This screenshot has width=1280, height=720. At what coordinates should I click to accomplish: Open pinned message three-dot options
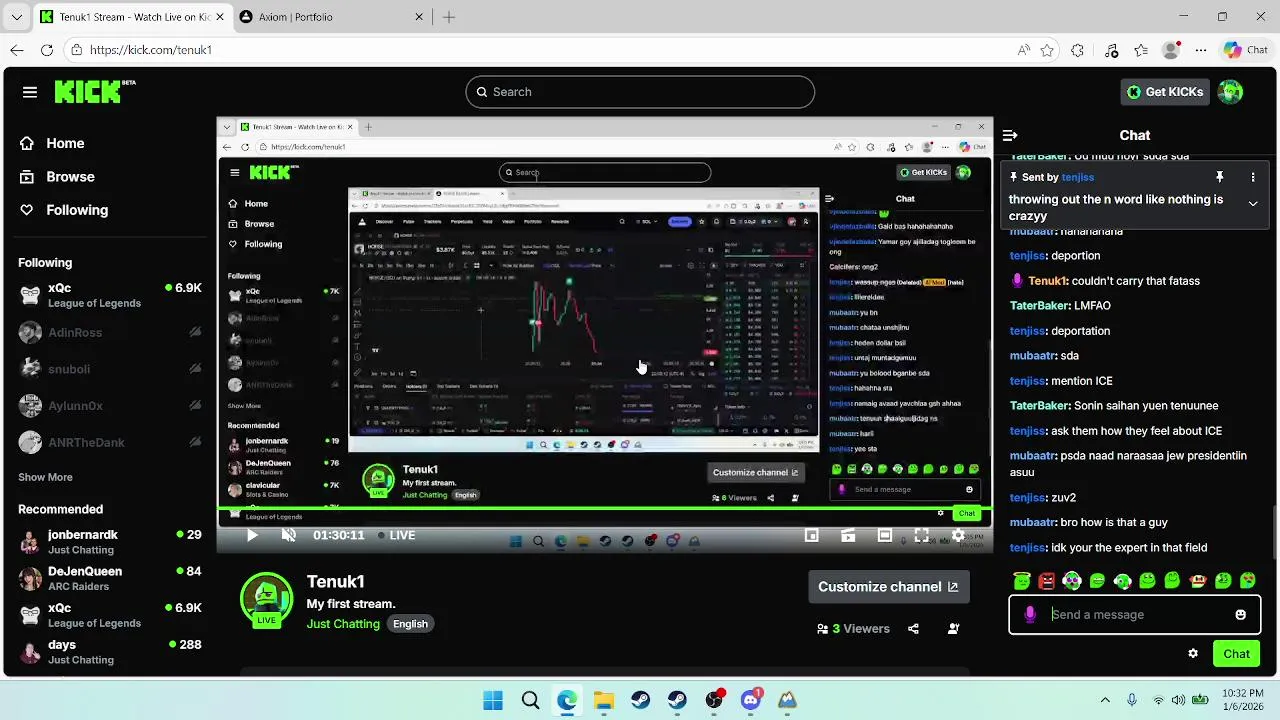pyautogui.click(x=1253, y=177)
